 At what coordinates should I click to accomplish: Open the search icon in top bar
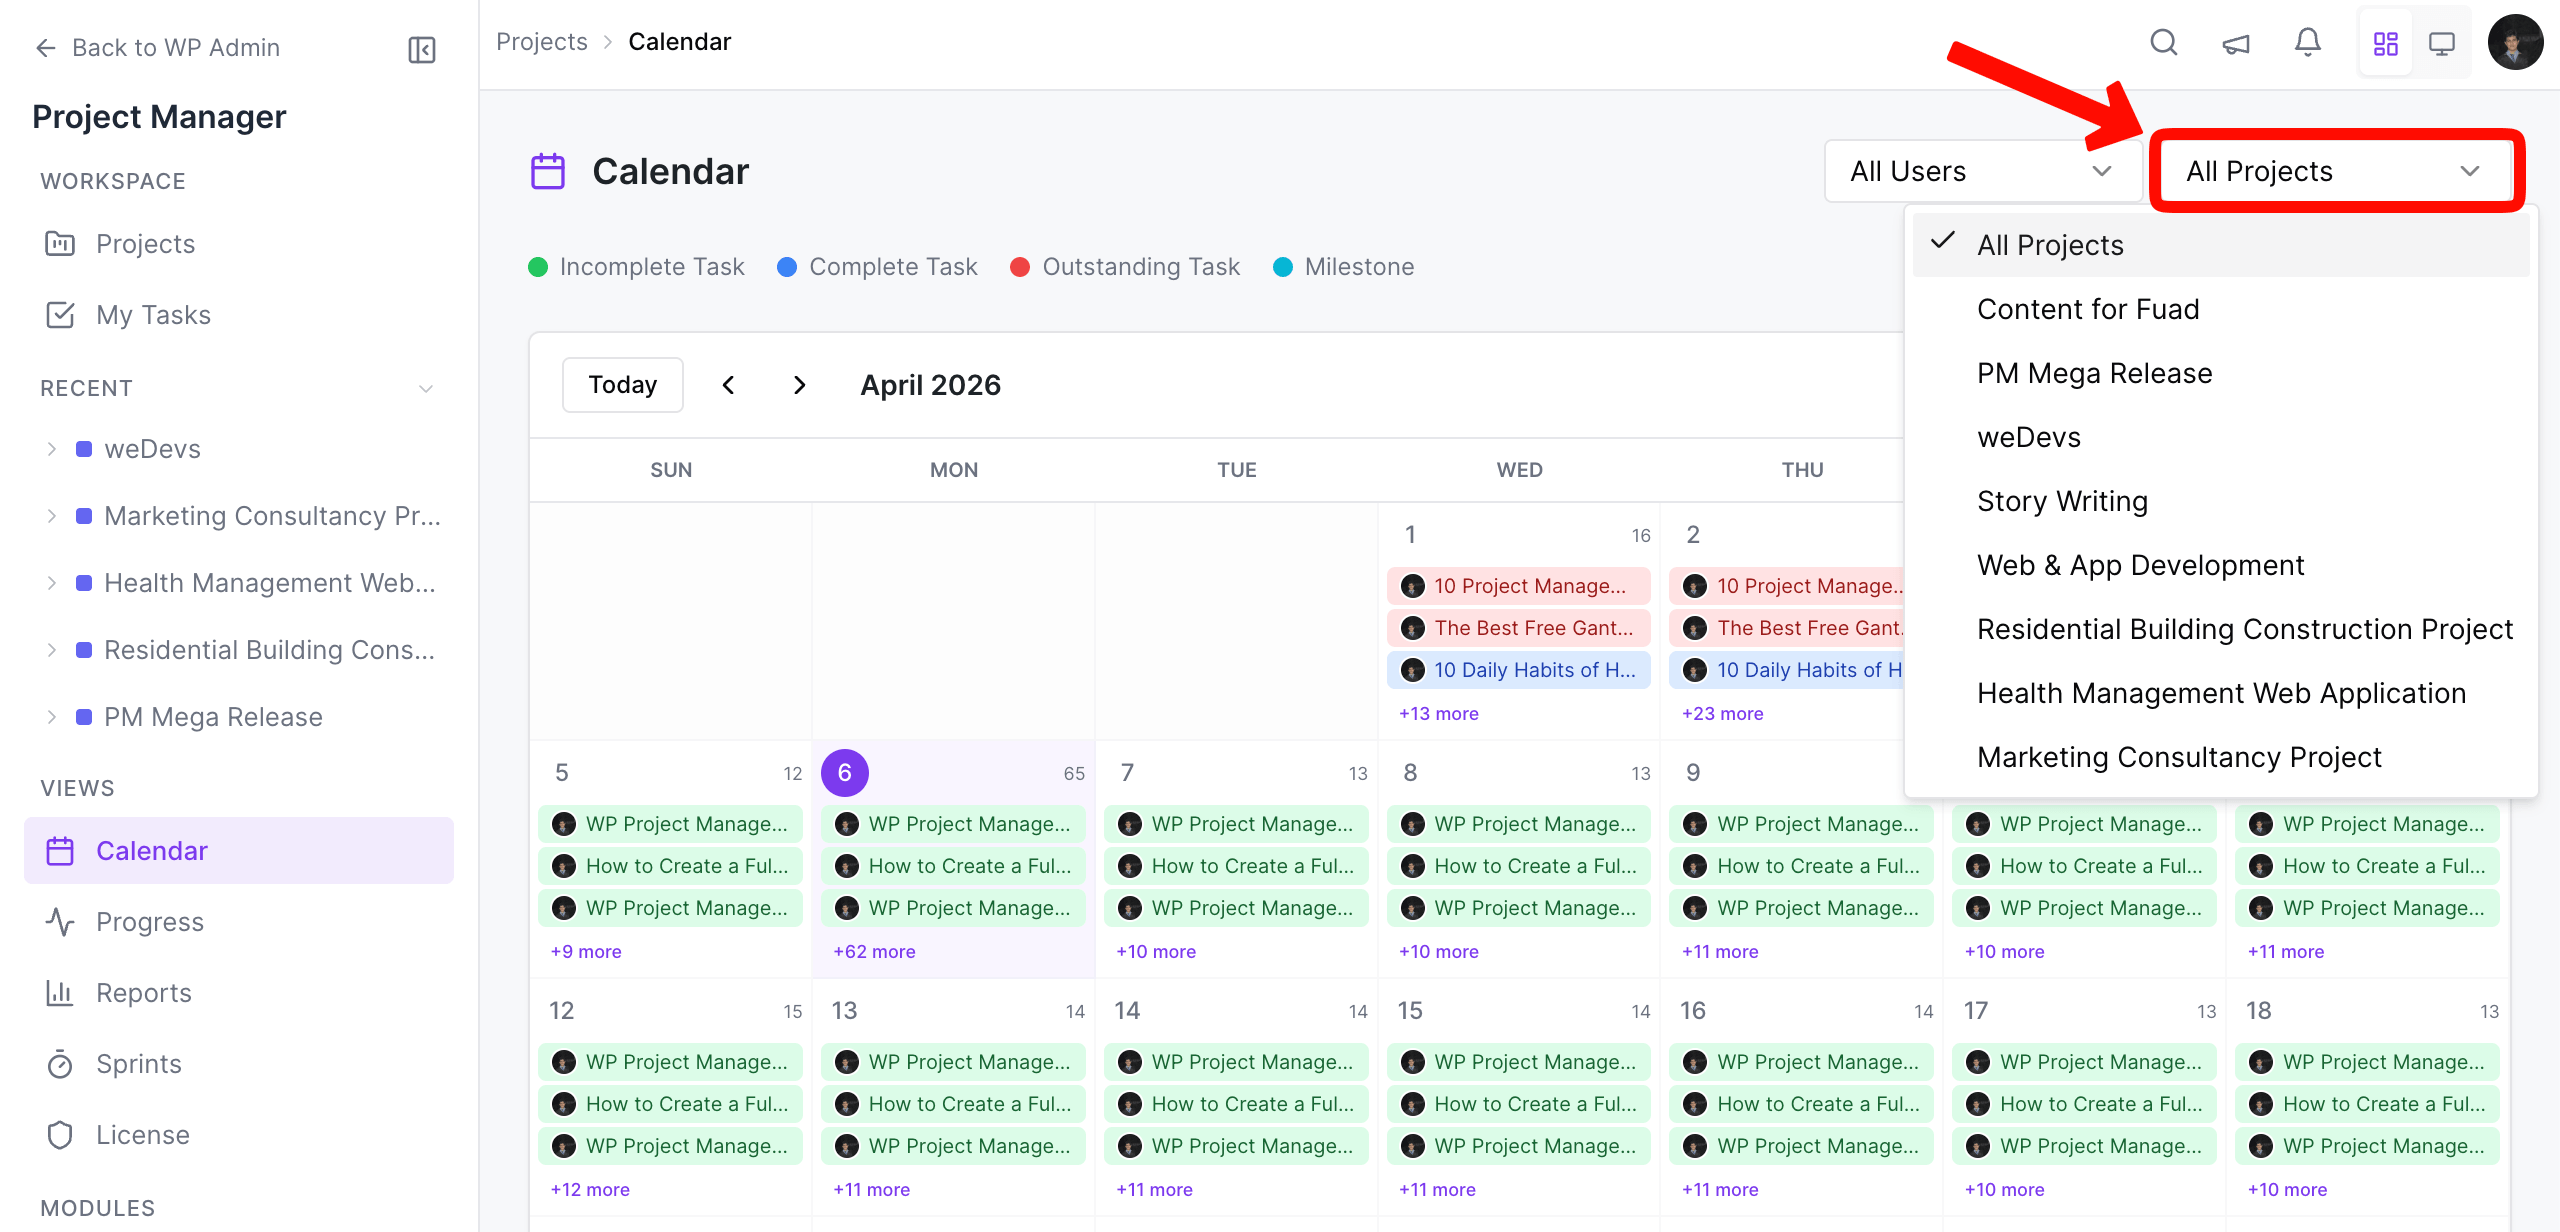coord(2163,43)
